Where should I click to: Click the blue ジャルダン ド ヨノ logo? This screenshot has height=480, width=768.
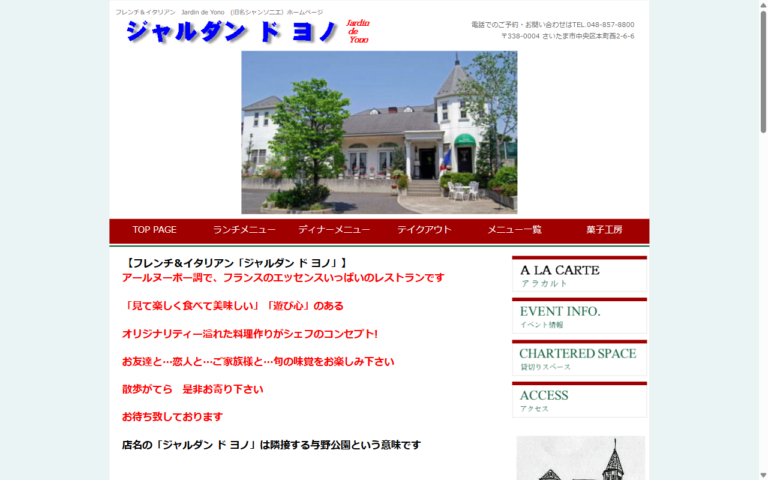click(x=231, y=32)
